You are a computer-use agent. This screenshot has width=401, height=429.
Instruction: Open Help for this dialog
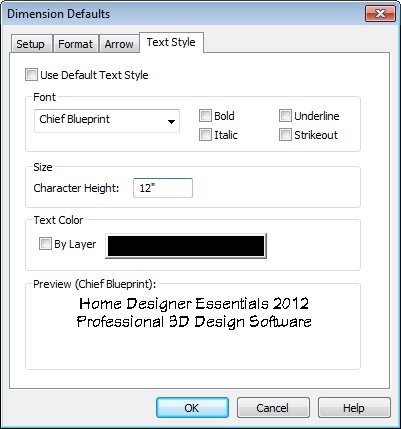coord(354,408)
